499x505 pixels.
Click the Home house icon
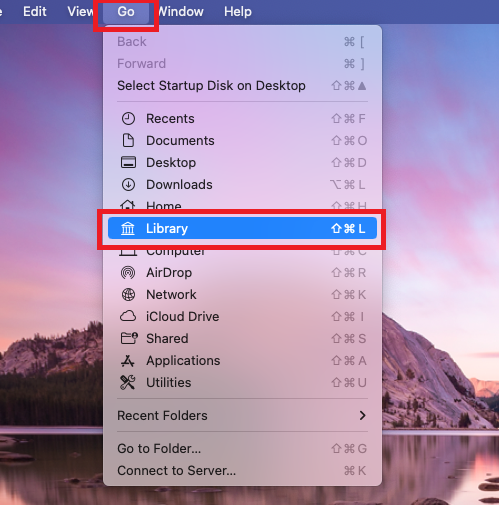128,205
